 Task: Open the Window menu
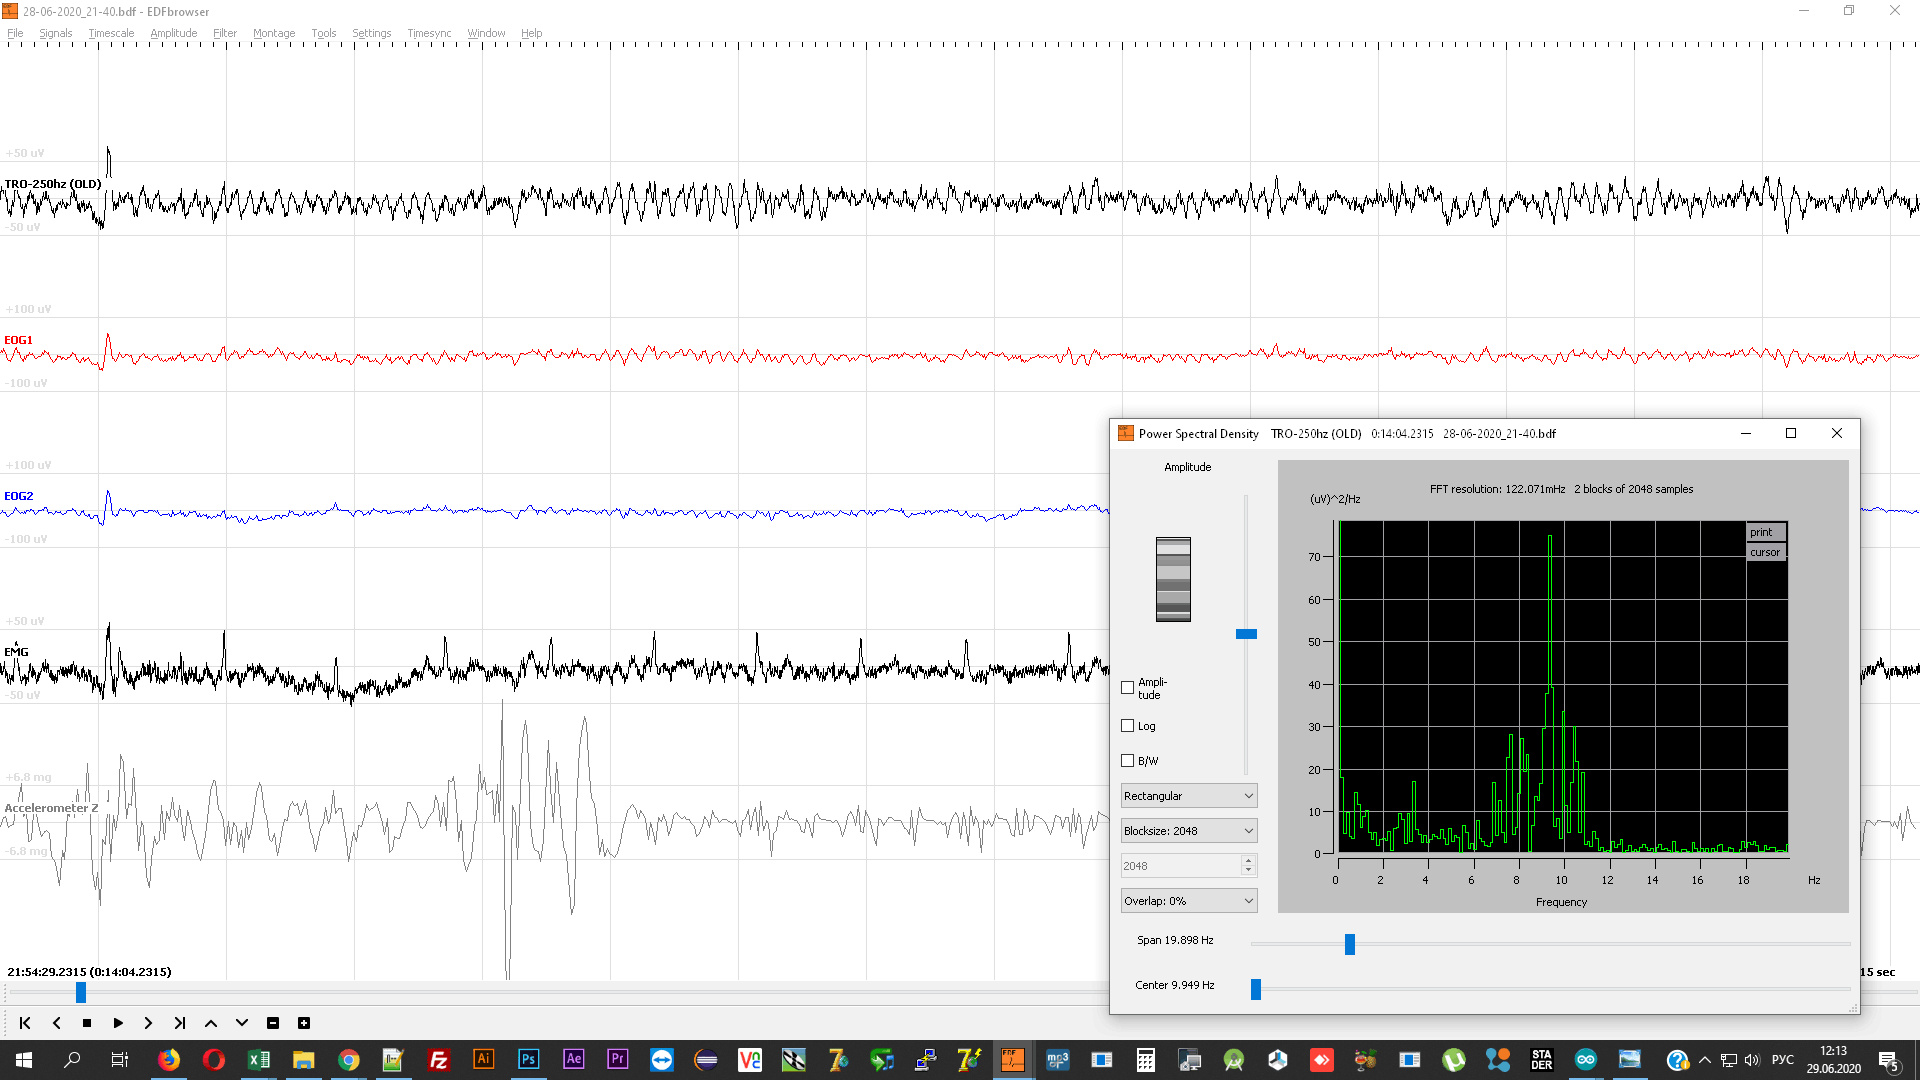coord(486,33)
